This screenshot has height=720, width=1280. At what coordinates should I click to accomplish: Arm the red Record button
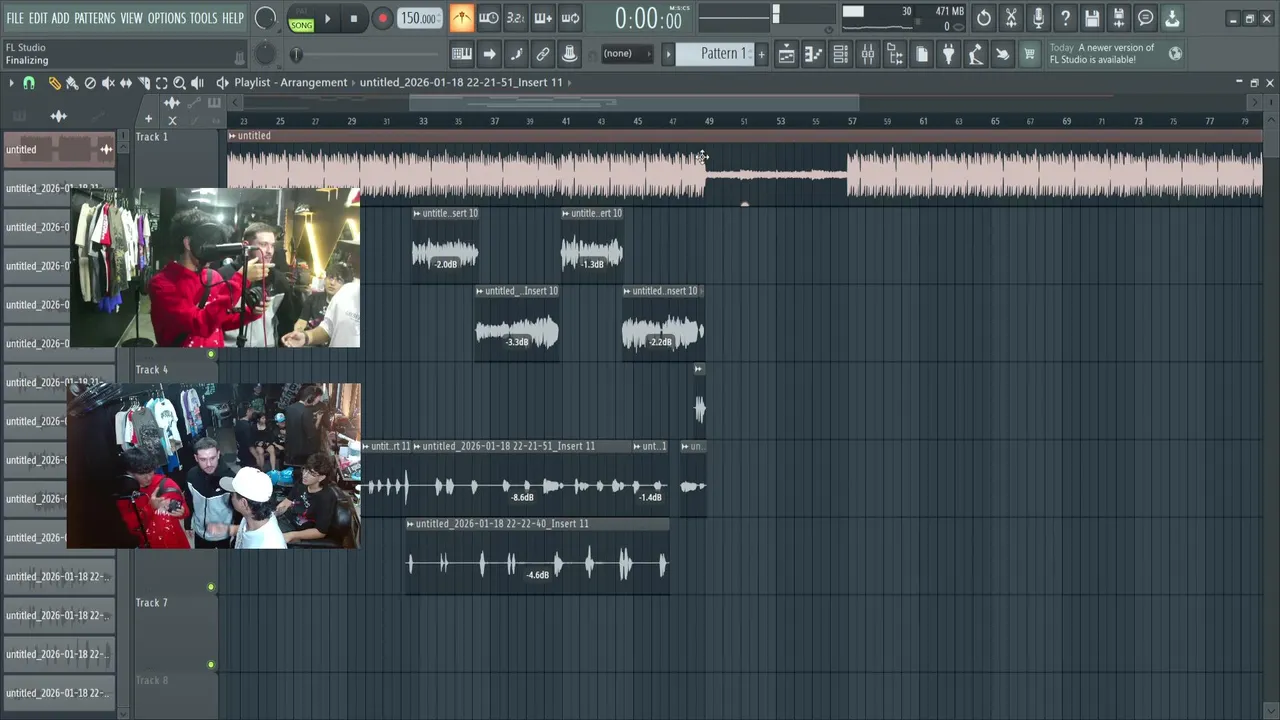[382, 18]
